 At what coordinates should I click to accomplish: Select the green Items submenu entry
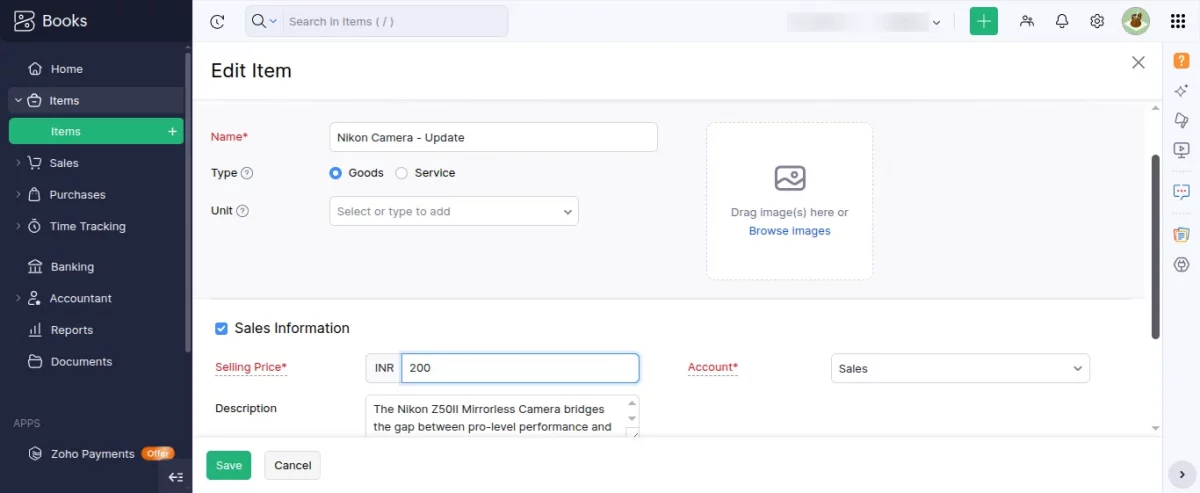96,131
